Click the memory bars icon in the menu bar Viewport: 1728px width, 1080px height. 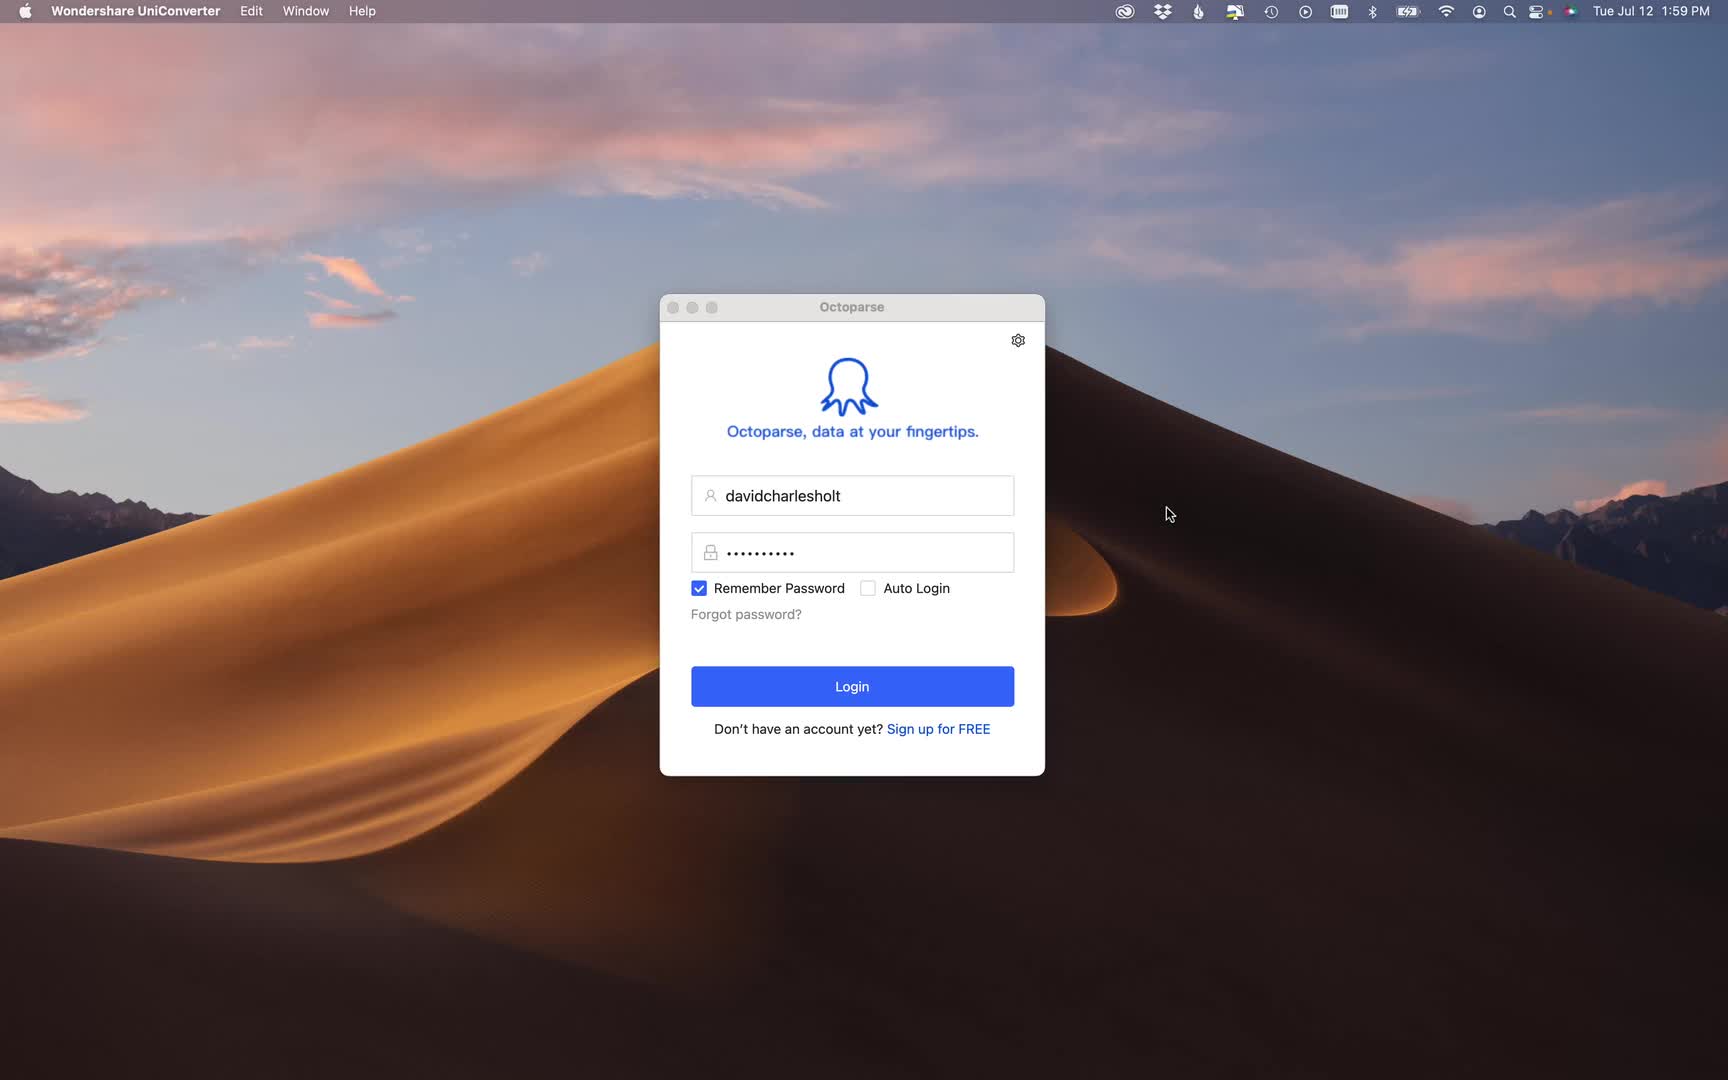[1339, 12]
